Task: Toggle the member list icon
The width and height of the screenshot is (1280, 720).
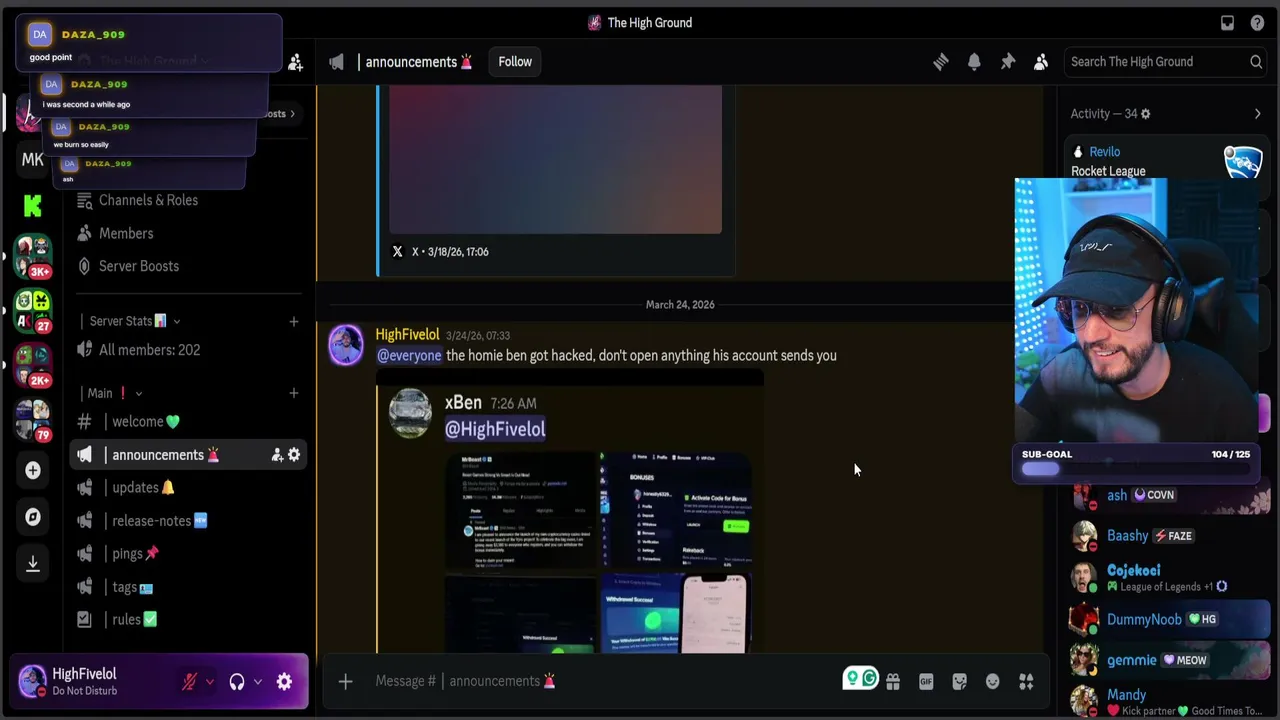Action: click(1041, 62)
